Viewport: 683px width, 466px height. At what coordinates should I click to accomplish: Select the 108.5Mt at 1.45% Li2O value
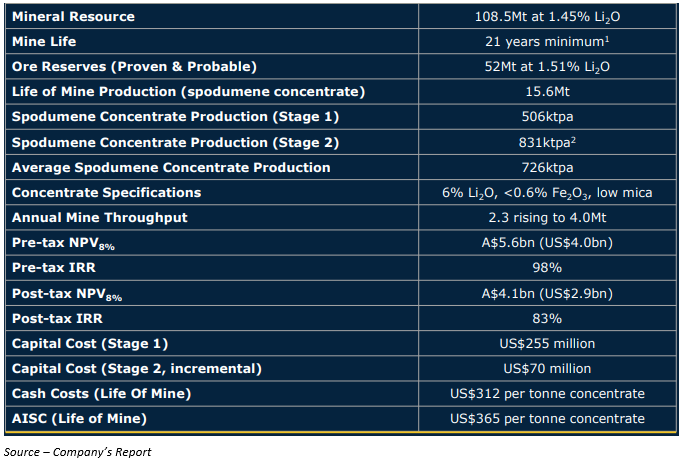[x=547, y=17]
